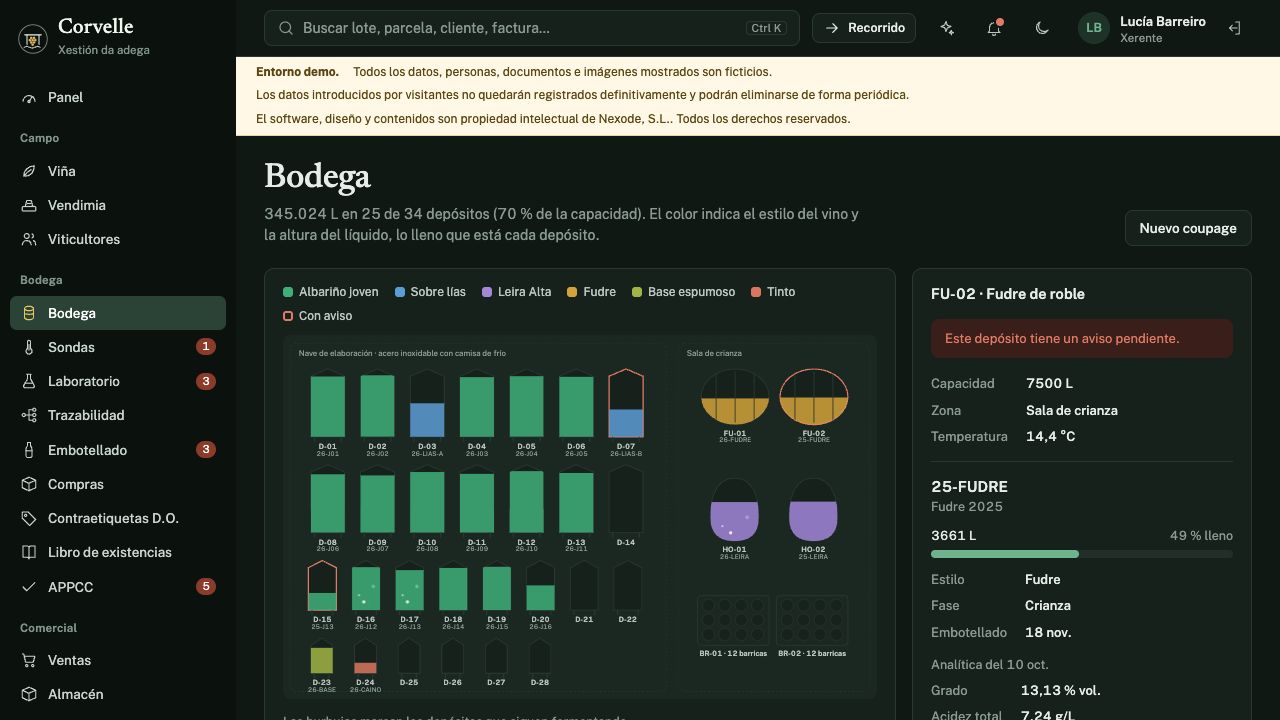Open Viticultores page
This screenshot has width=1280, height=720.
[118, 239]
